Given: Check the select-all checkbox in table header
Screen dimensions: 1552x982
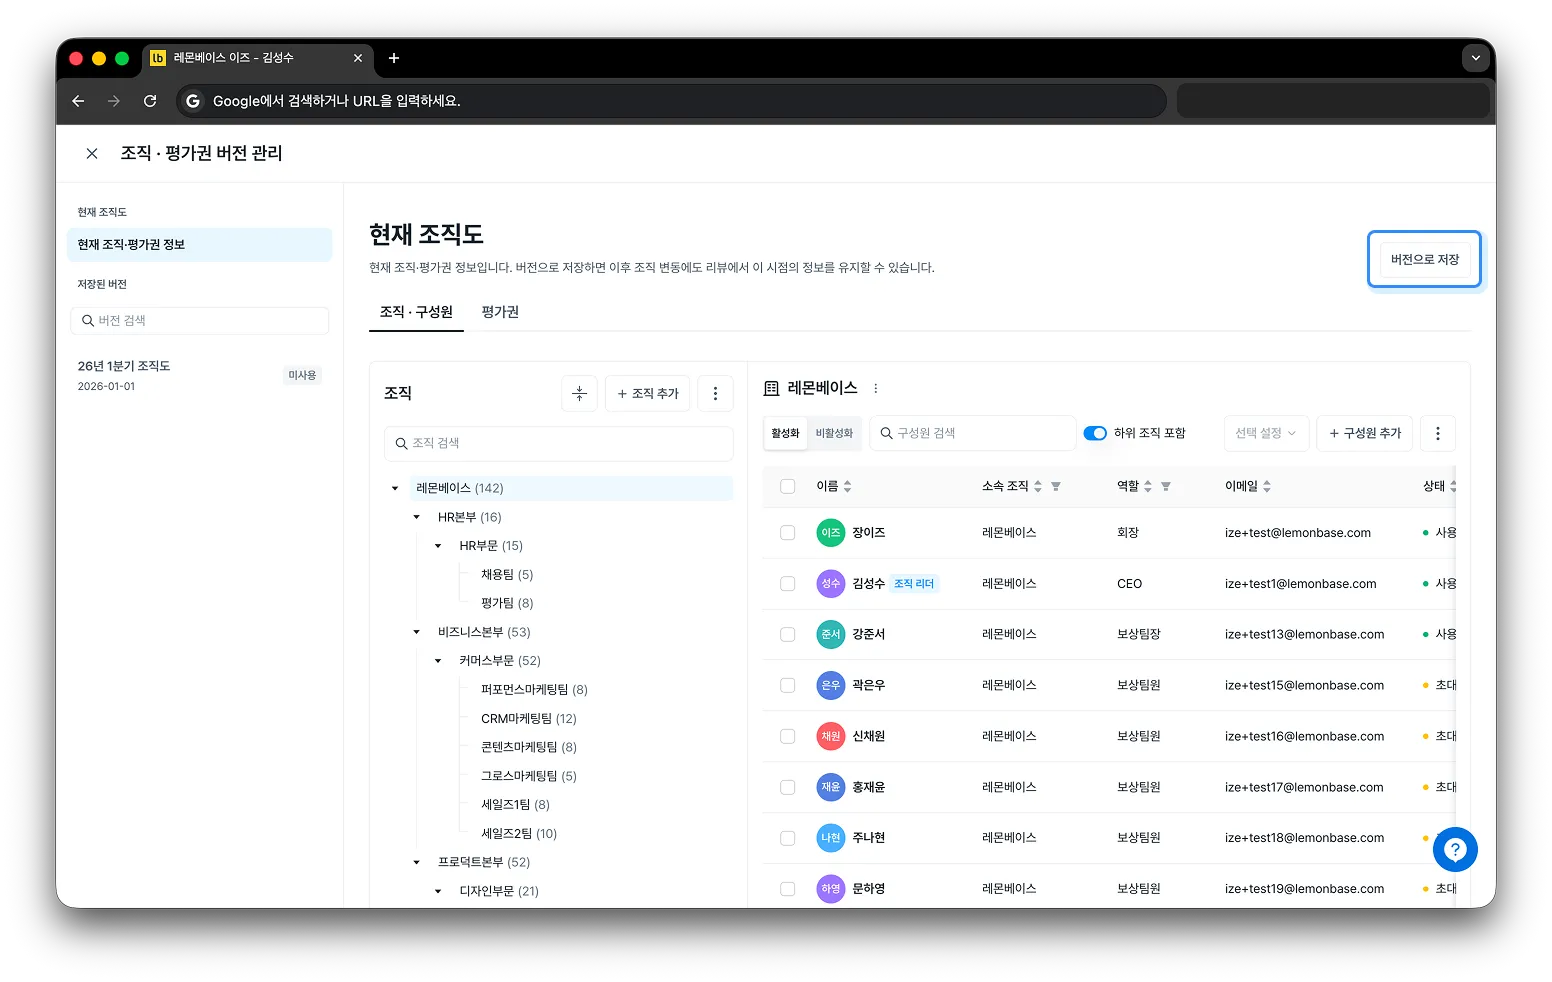Looking at the screenshot, I should pos(788,486).
